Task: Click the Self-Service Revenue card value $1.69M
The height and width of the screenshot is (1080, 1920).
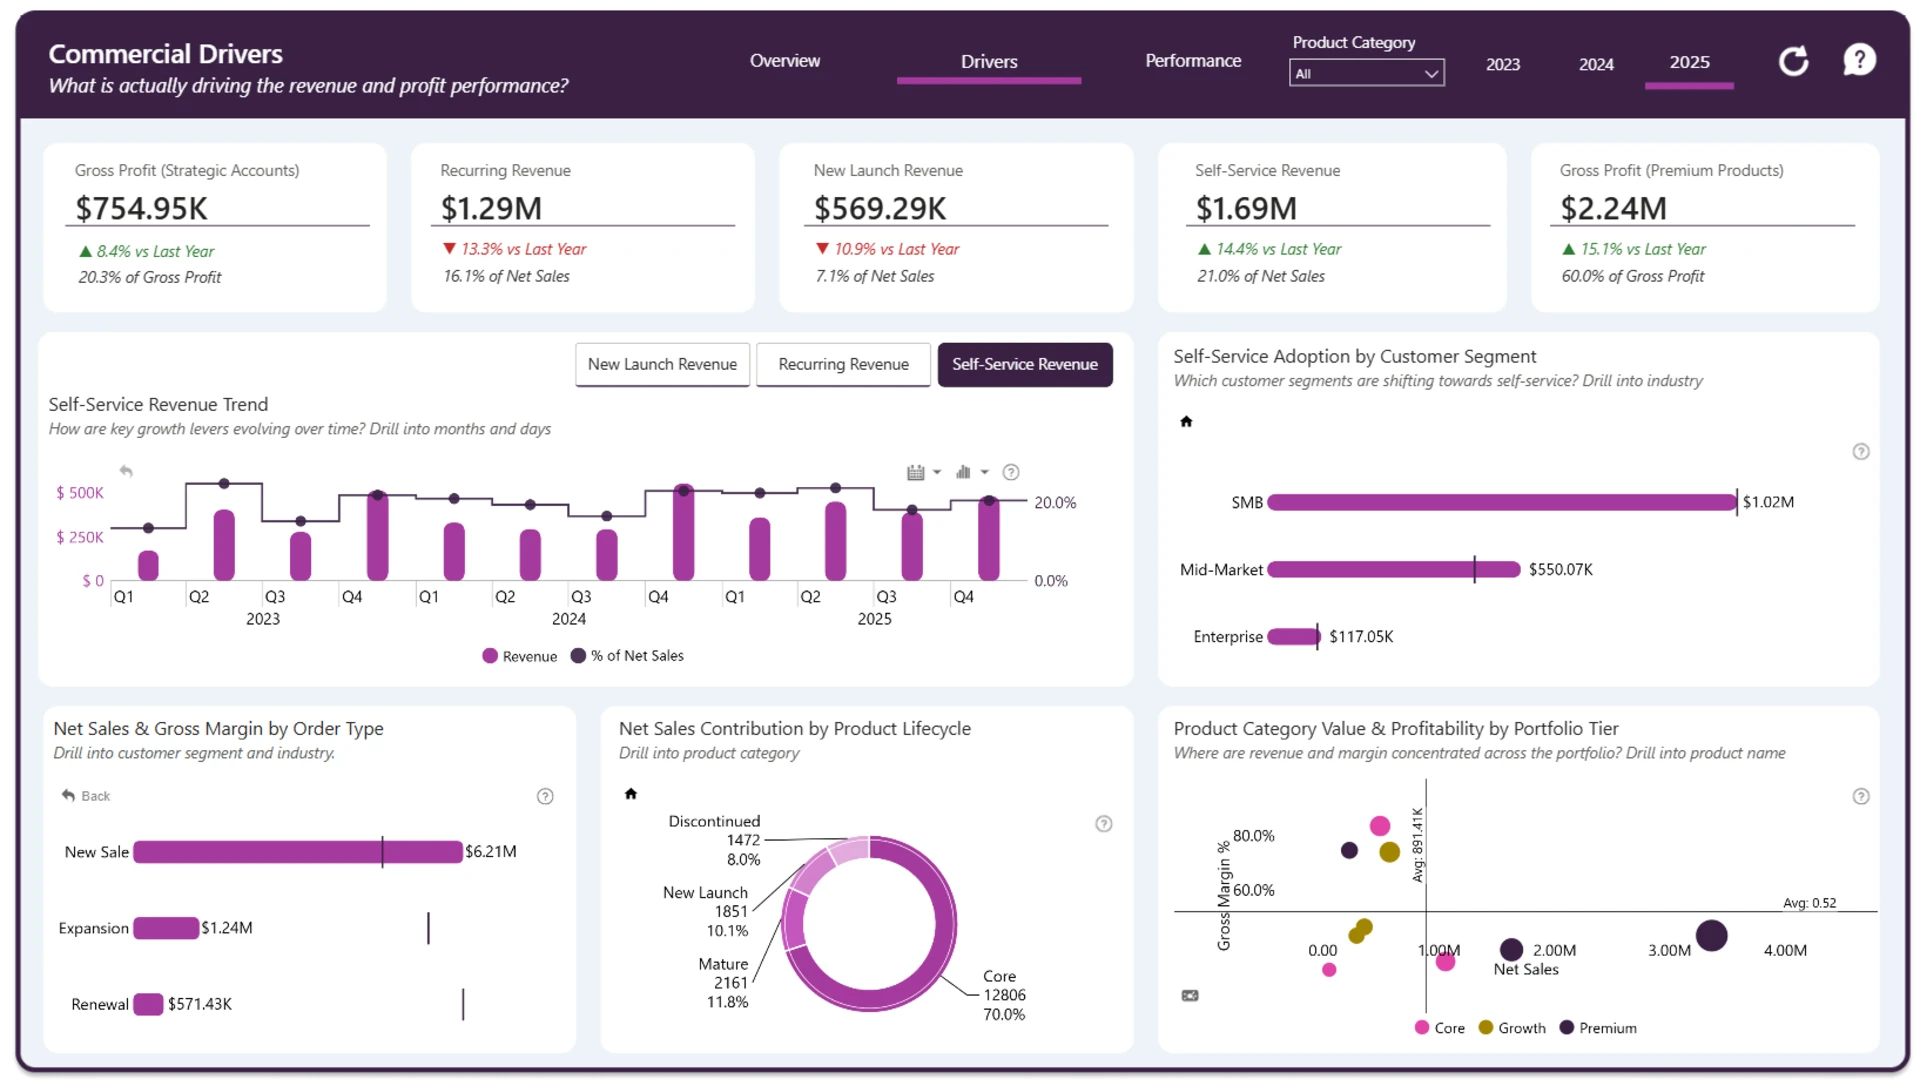Action: [x=1246, y=208]
